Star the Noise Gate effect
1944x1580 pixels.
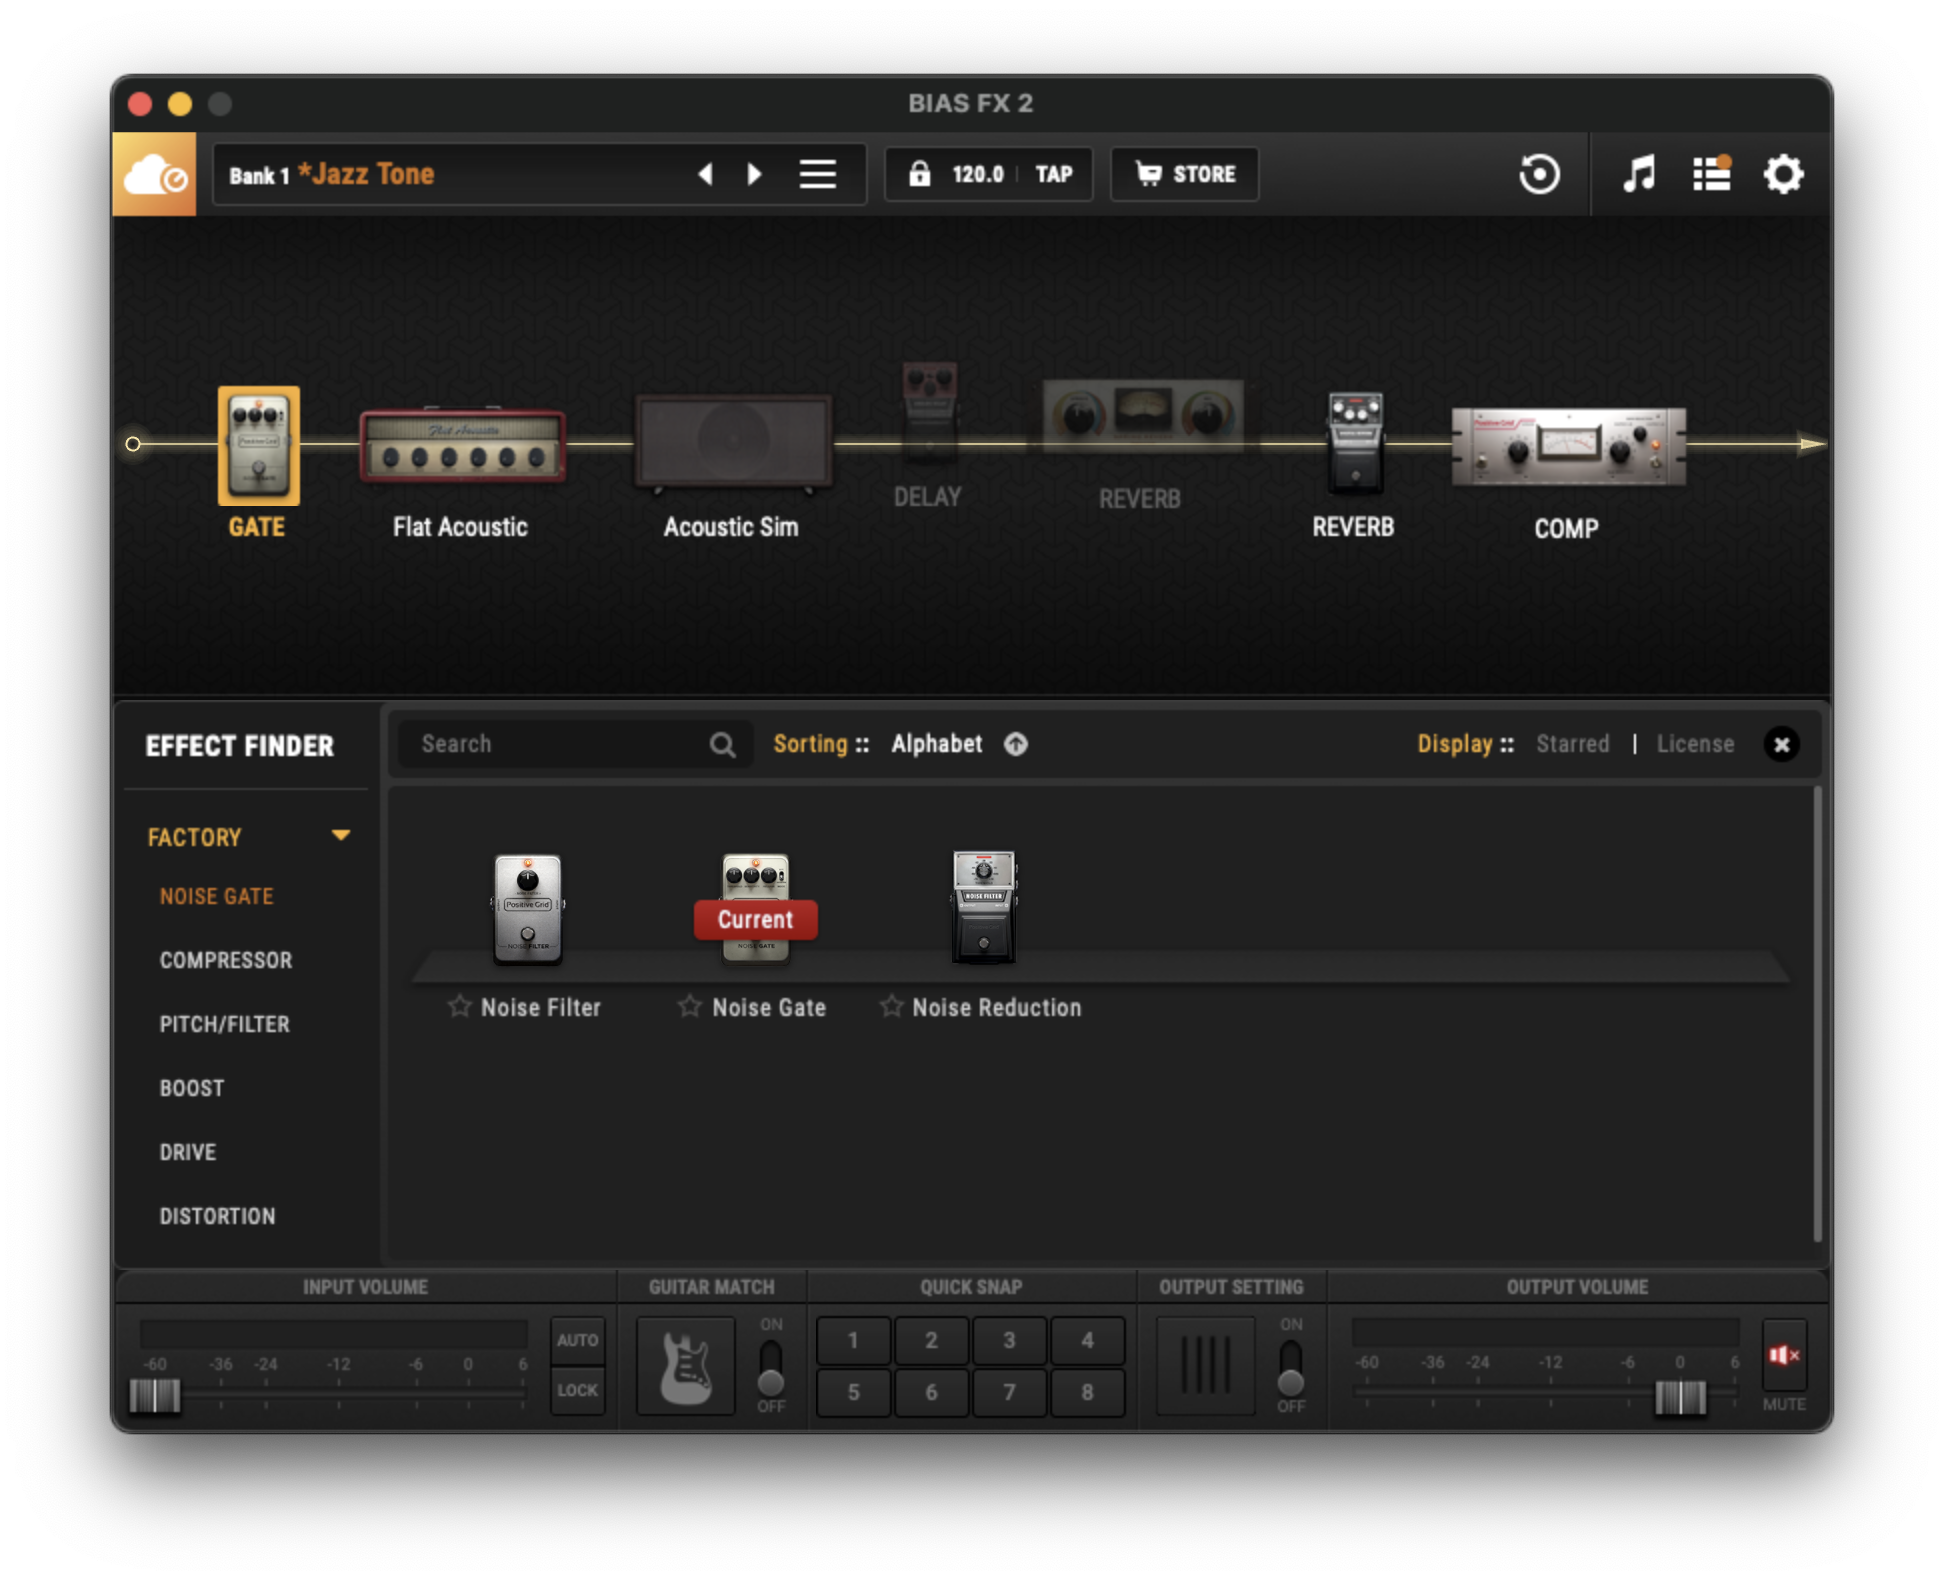(689, 1006)
